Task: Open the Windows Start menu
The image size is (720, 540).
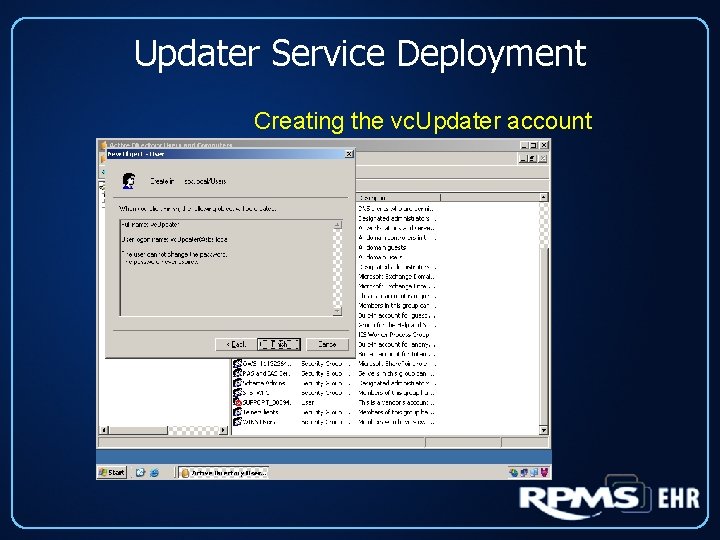Action: pyautogui.click(x=112, y=472)
